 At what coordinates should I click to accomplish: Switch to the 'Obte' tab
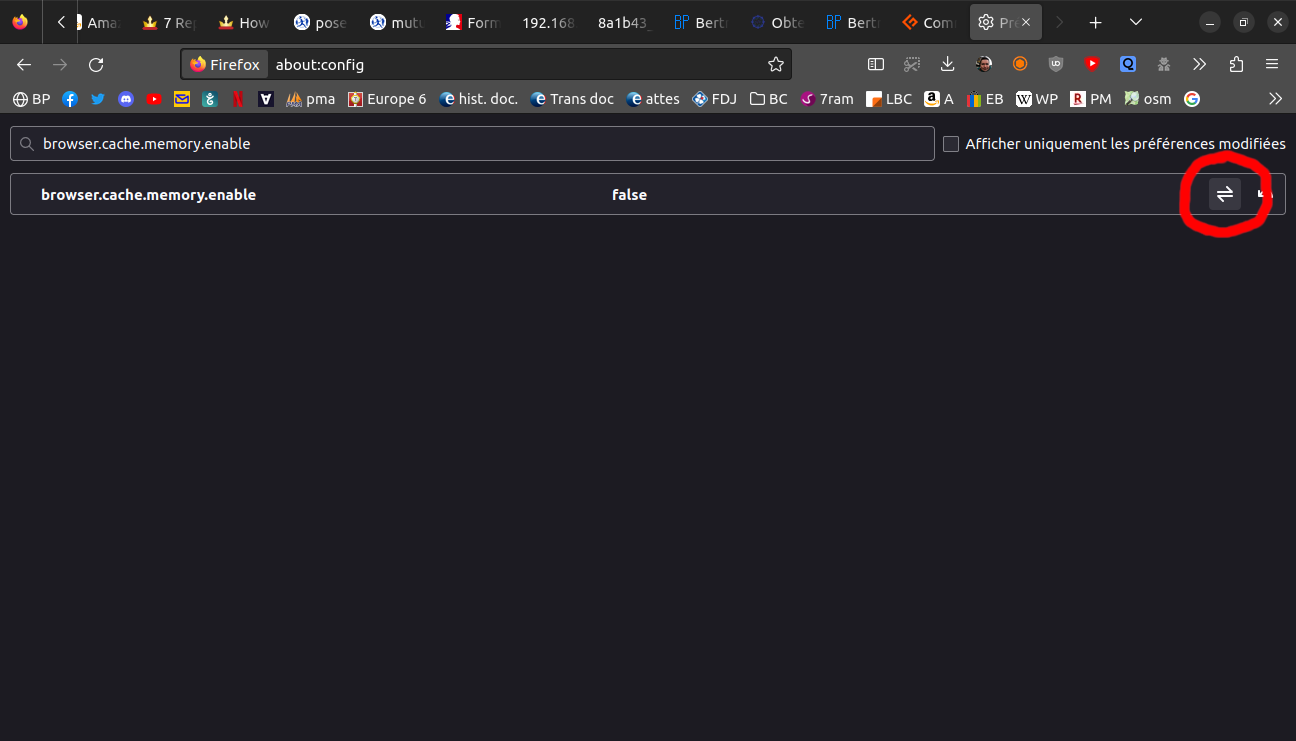click(x=777, y=22)
